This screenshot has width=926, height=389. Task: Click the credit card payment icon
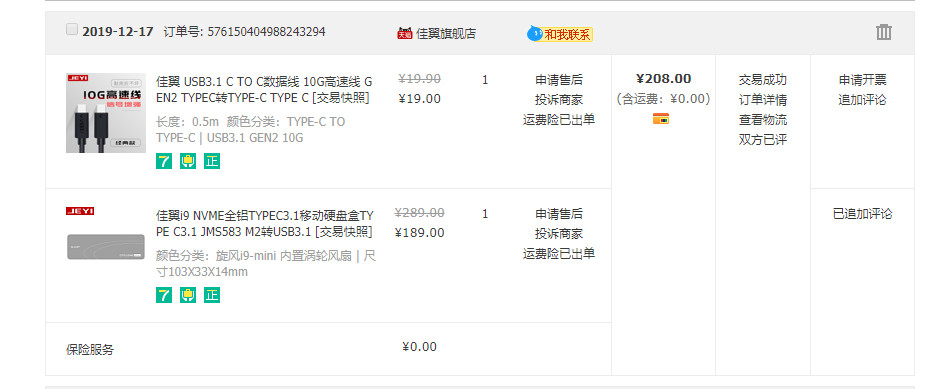click(x=661, y=119)
